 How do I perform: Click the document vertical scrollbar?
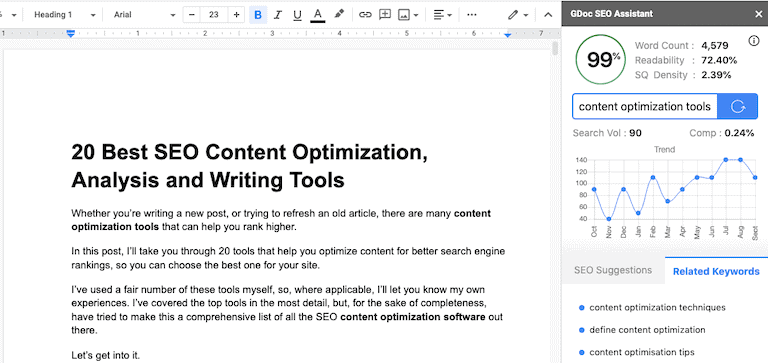pyautogui.click(x=555, y=48)
